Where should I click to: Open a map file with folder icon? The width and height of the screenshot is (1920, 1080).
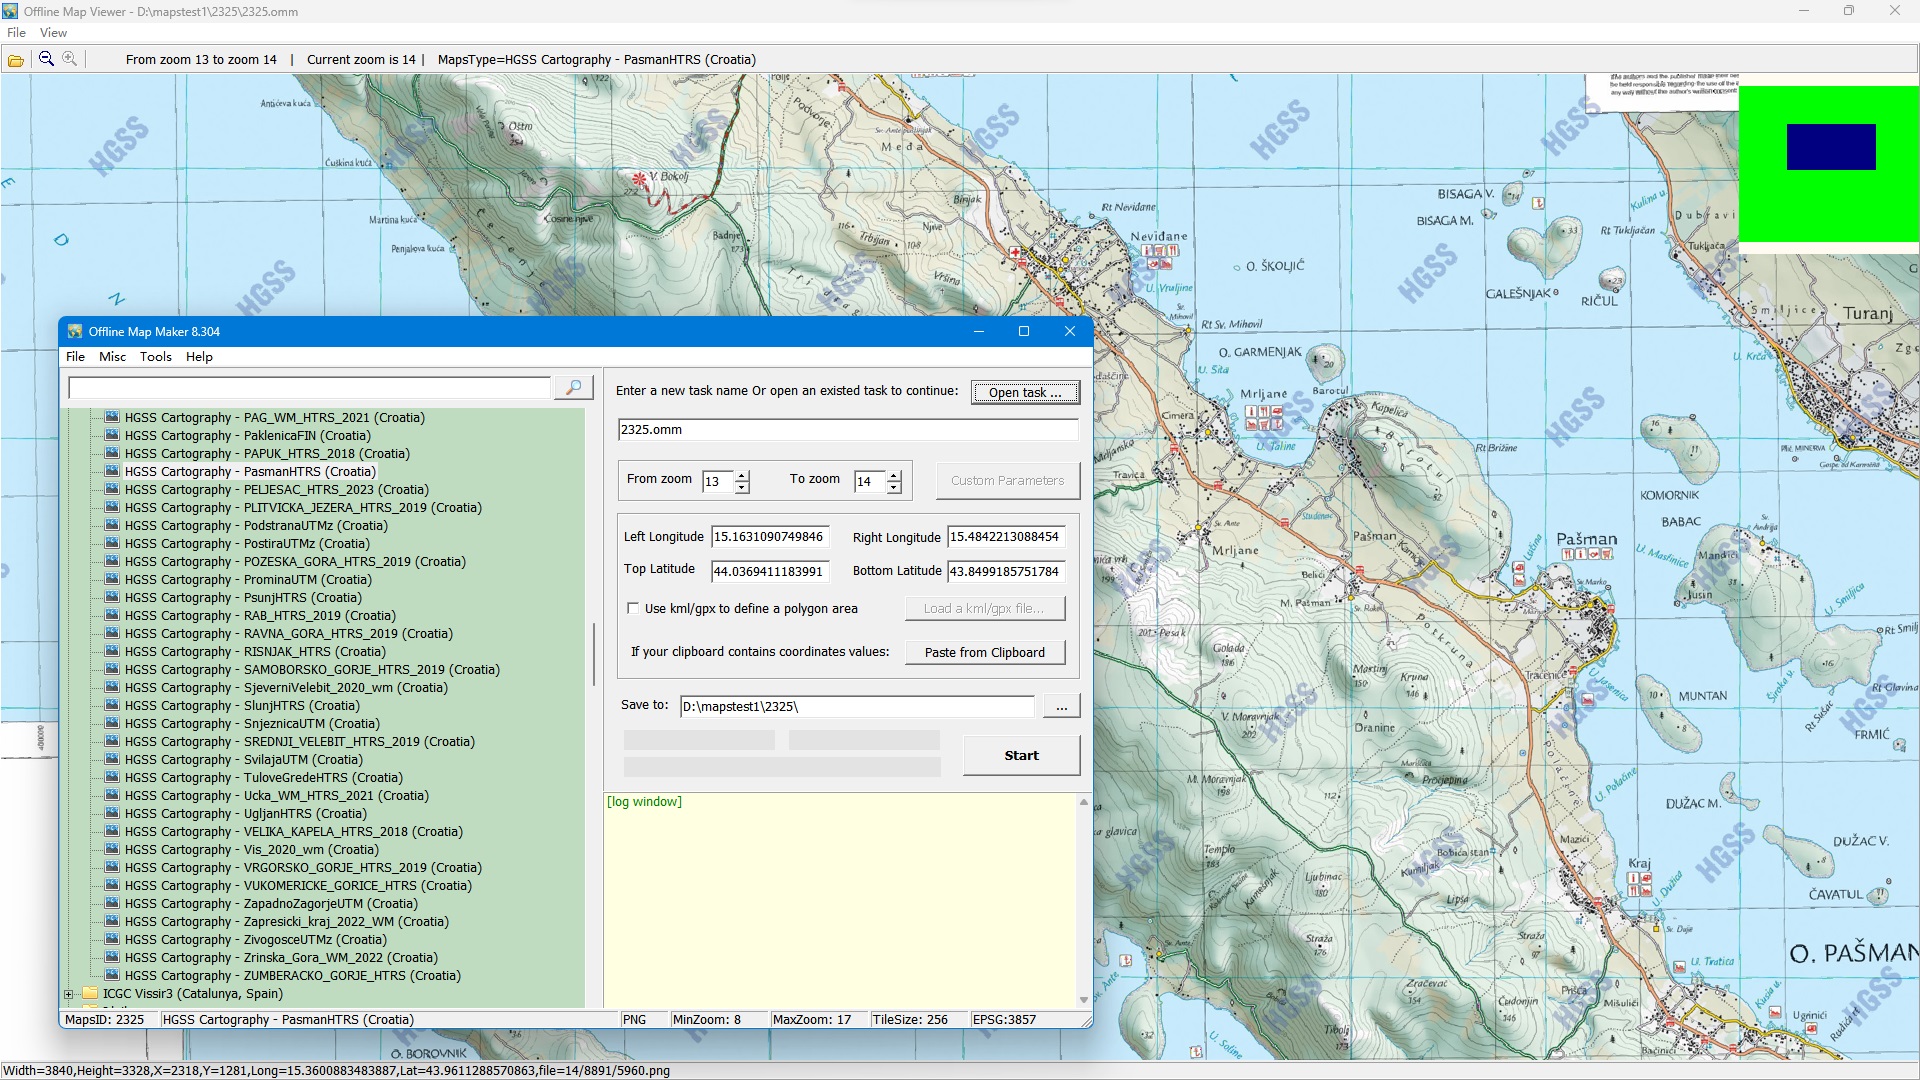[16, 60]
